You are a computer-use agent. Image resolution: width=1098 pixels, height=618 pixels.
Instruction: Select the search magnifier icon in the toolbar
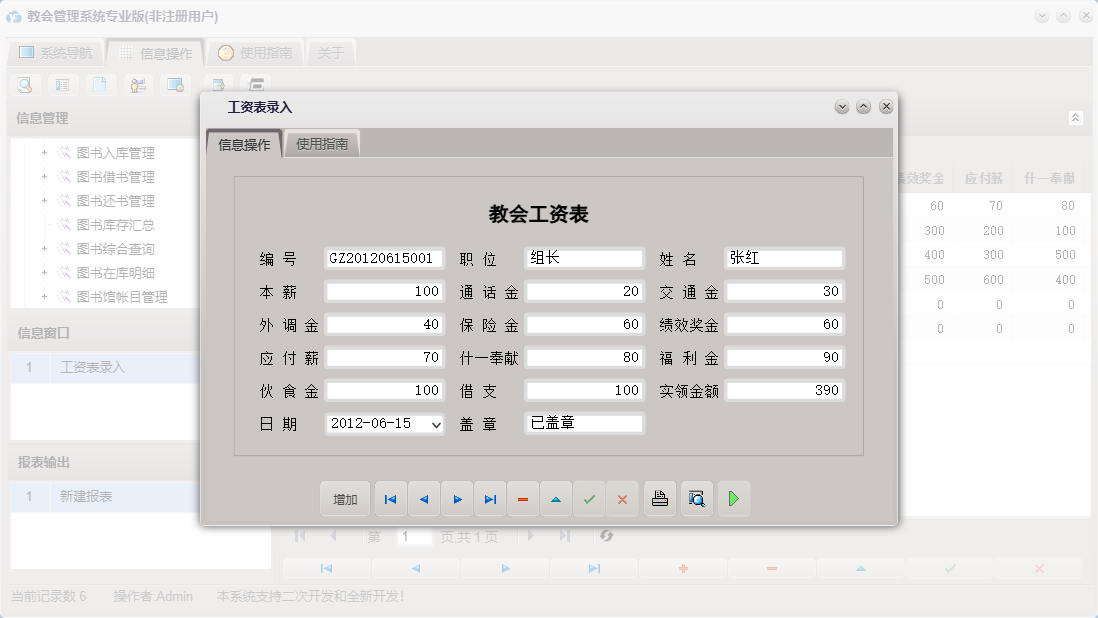(24, 85)
